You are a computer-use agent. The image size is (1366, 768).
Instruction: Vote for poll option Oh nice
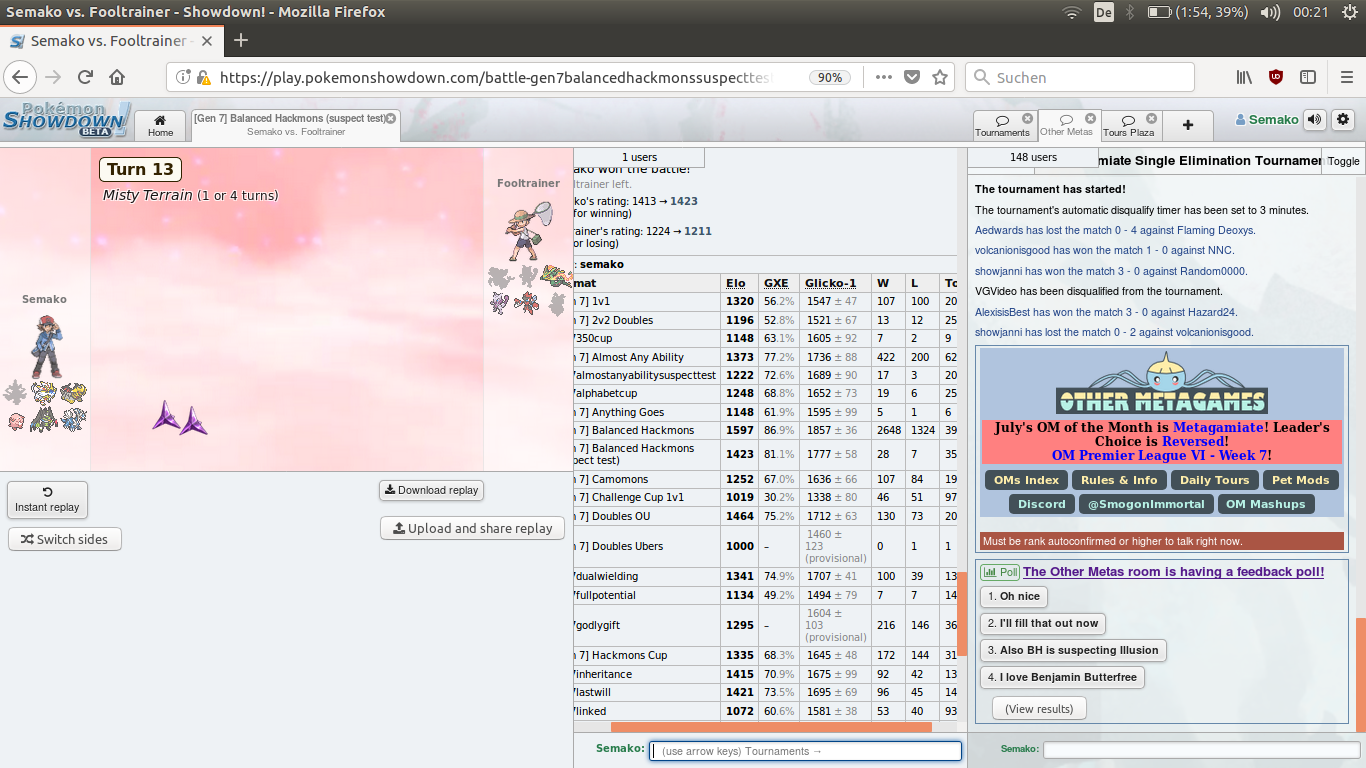click(1014, 596)
